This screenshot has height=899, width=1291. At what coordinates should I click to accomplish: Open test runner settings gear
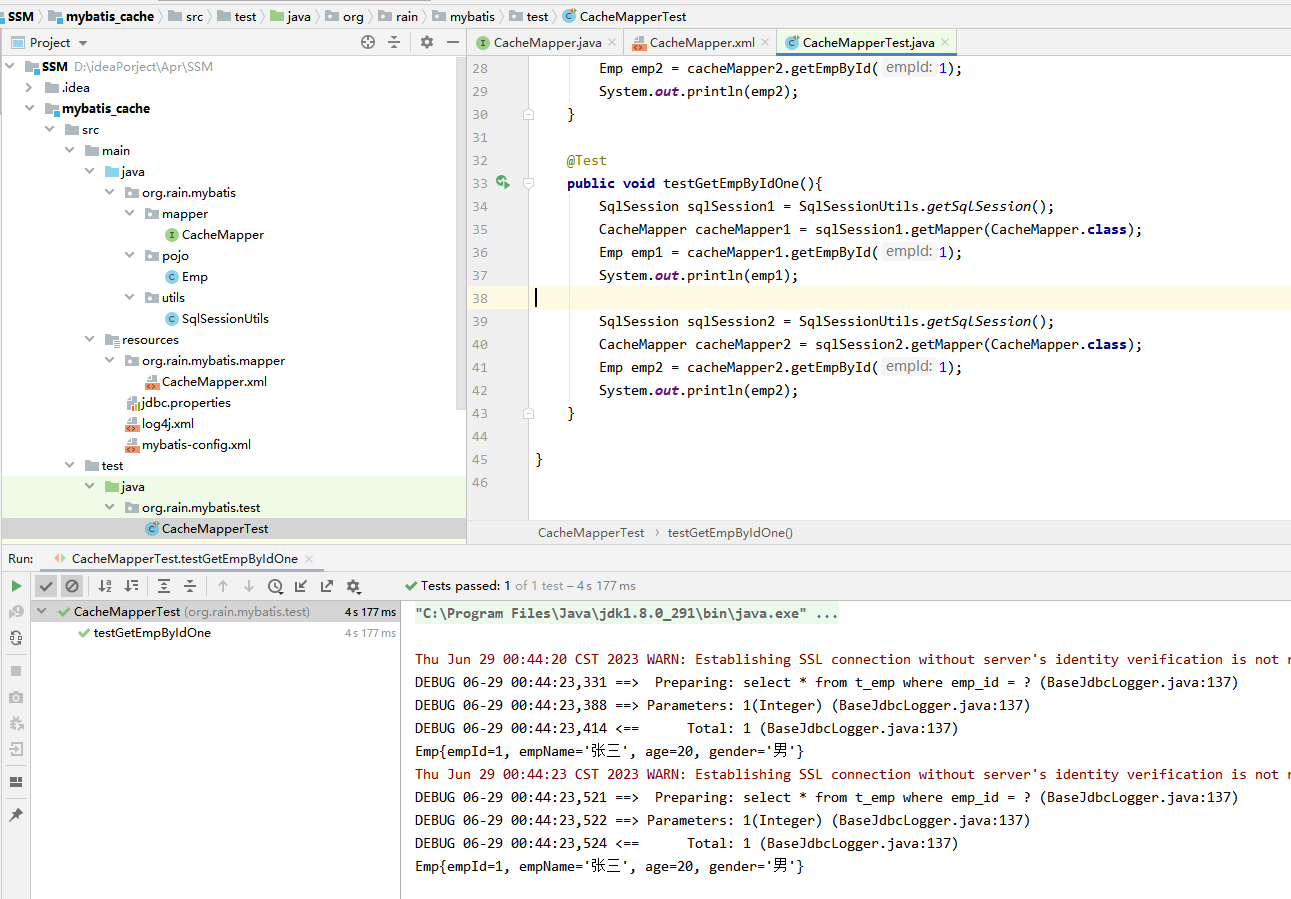[353, 586]
